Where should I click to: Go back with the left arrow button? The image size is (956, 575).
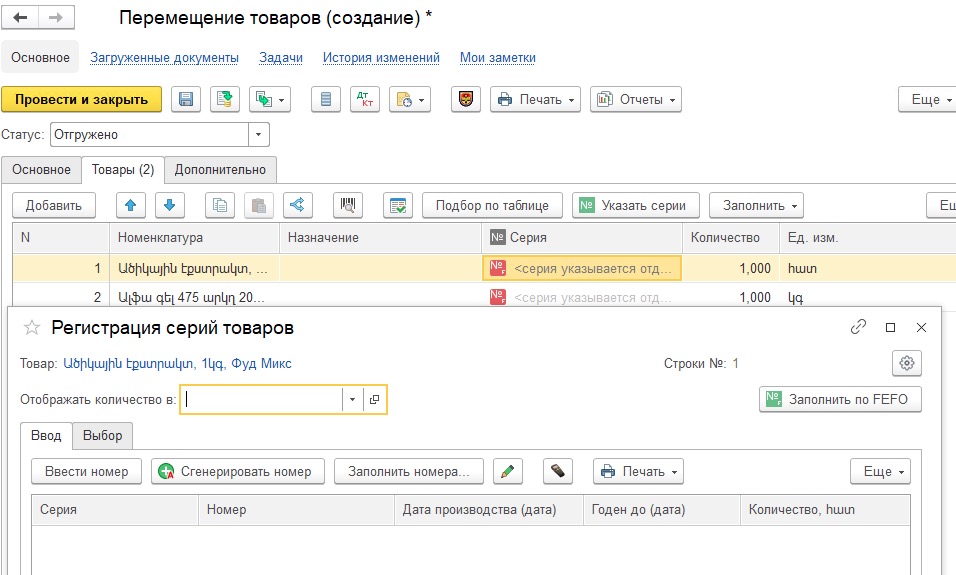[20, 17]
